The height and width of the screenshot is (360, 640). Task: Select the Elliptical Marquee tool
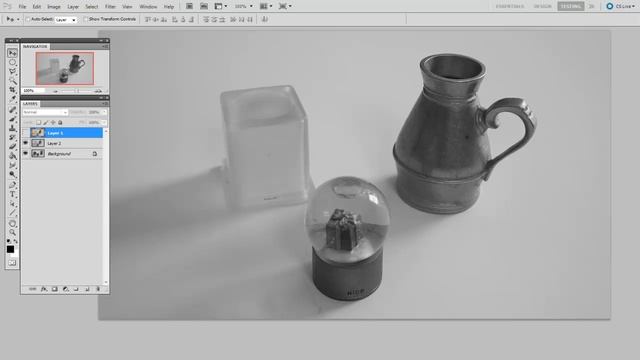coord(12,62)
